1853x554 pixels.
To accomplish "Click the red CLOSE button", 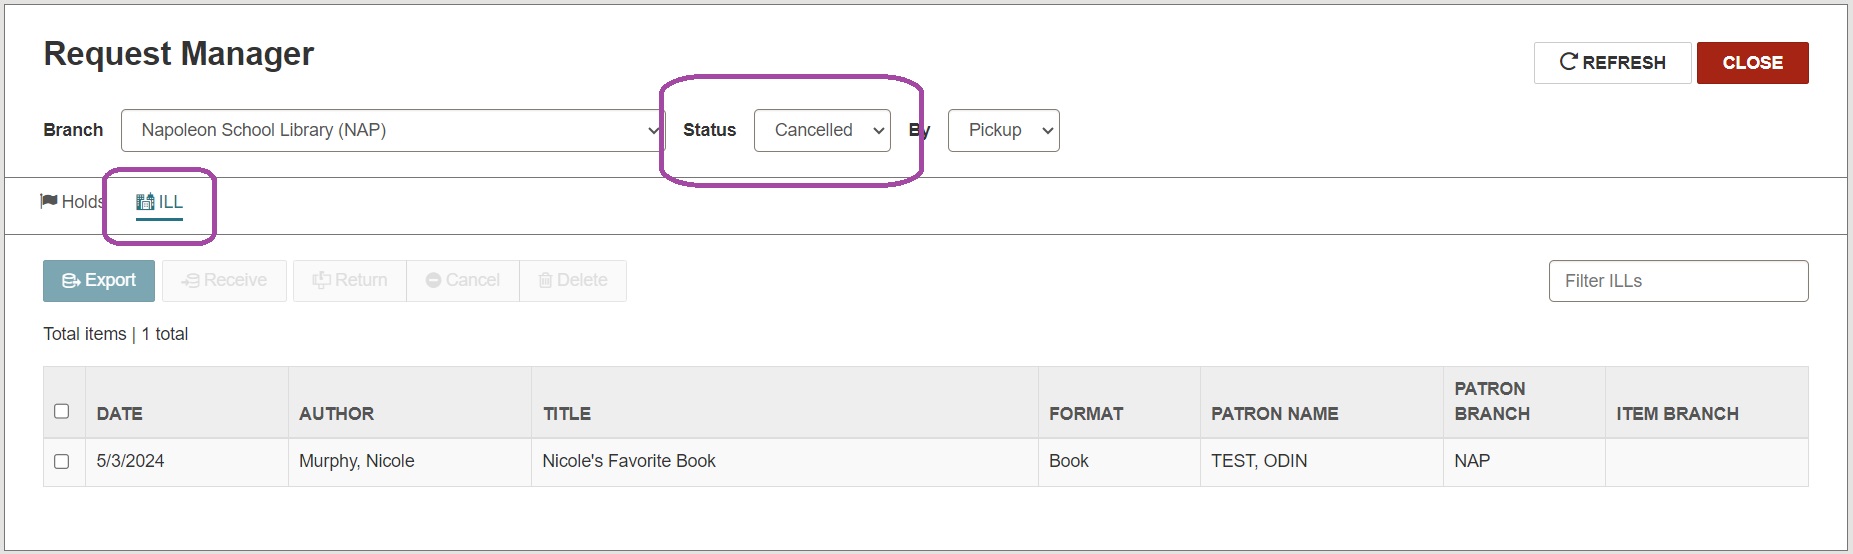I will (x=1752, y=63).
